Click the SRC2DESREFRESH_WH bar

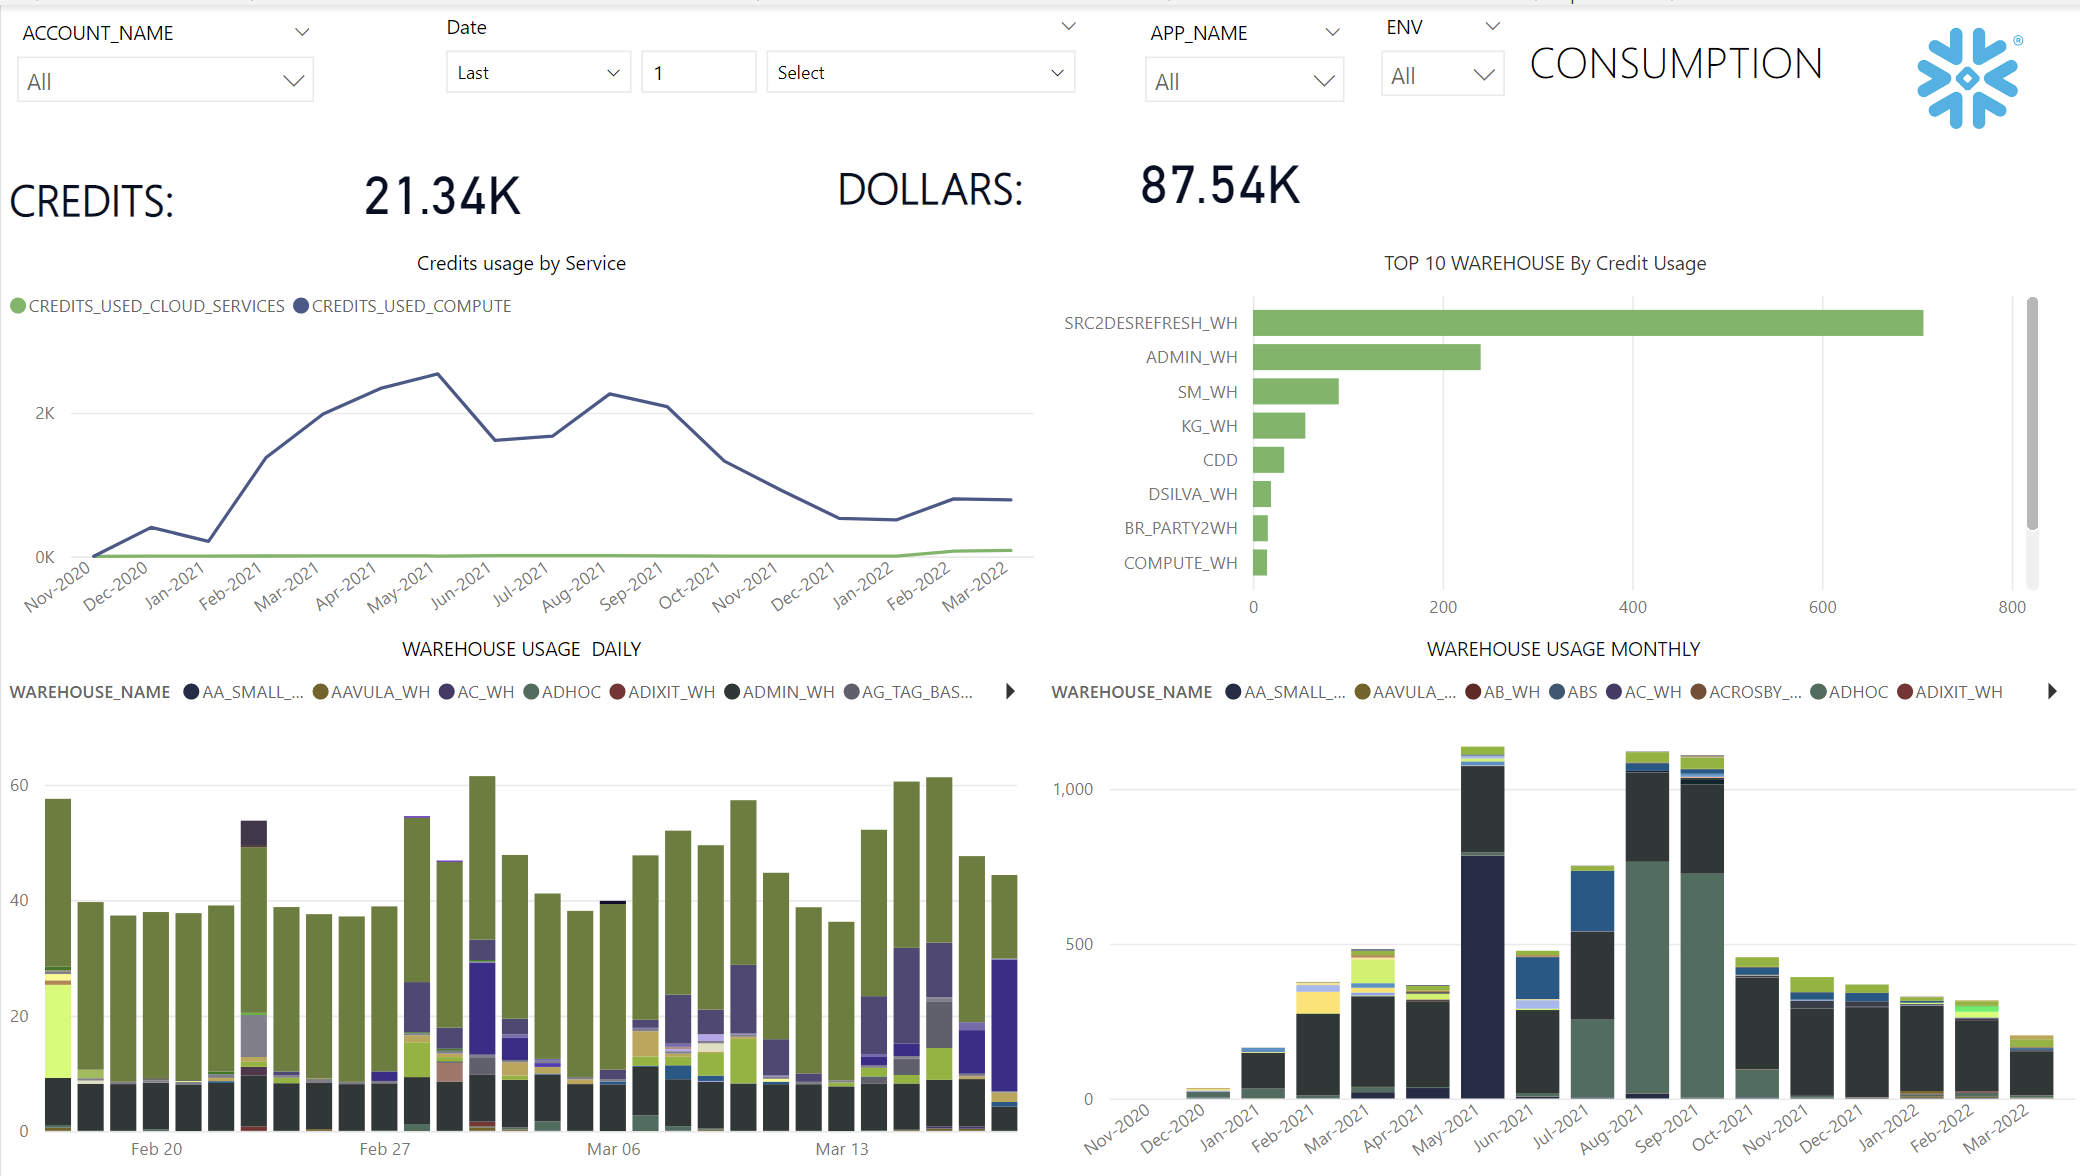coord(1587,323)
